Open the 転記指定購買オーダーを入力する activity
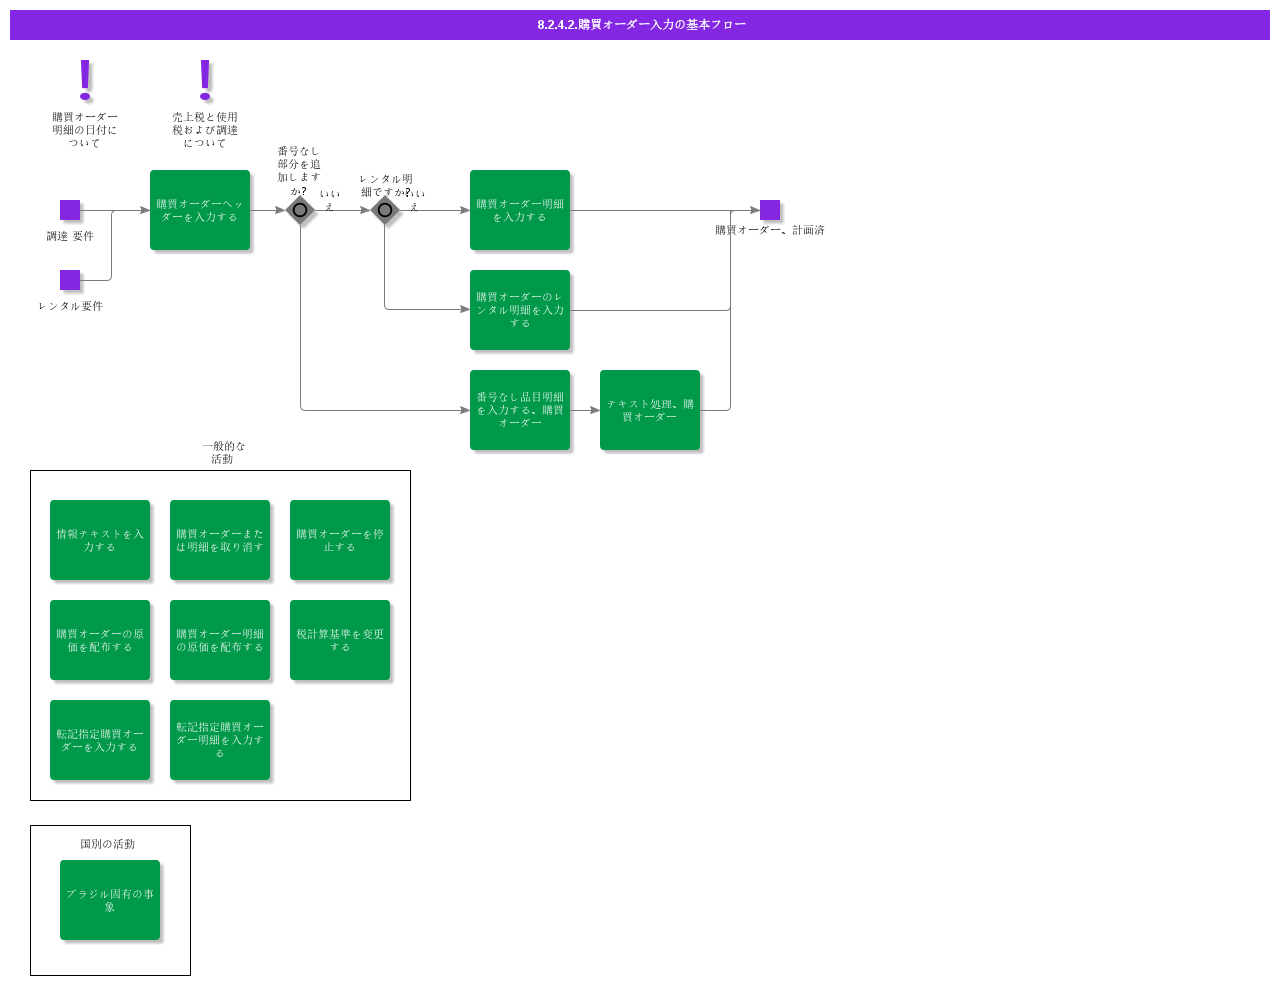The image size is (1280, 985). pyautogui.click(x=100, y=740)
